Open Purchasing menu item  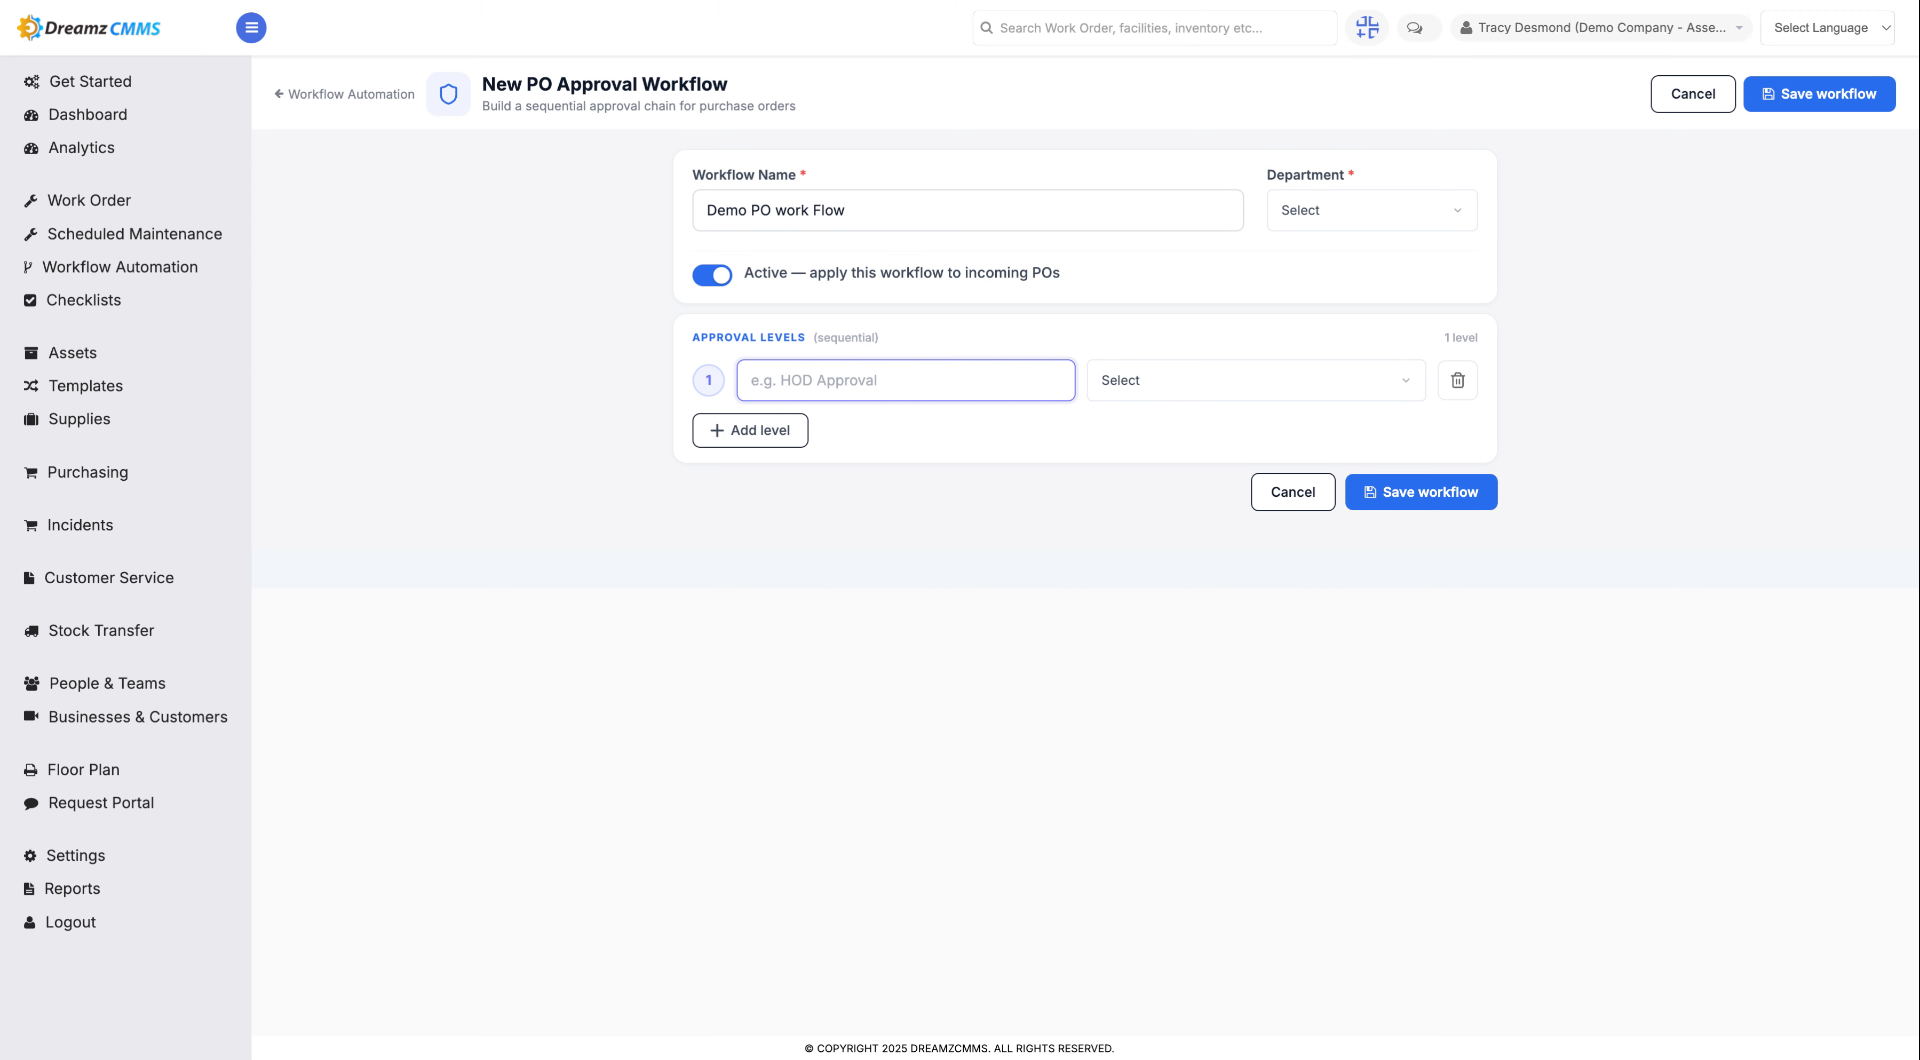[87, 472]
